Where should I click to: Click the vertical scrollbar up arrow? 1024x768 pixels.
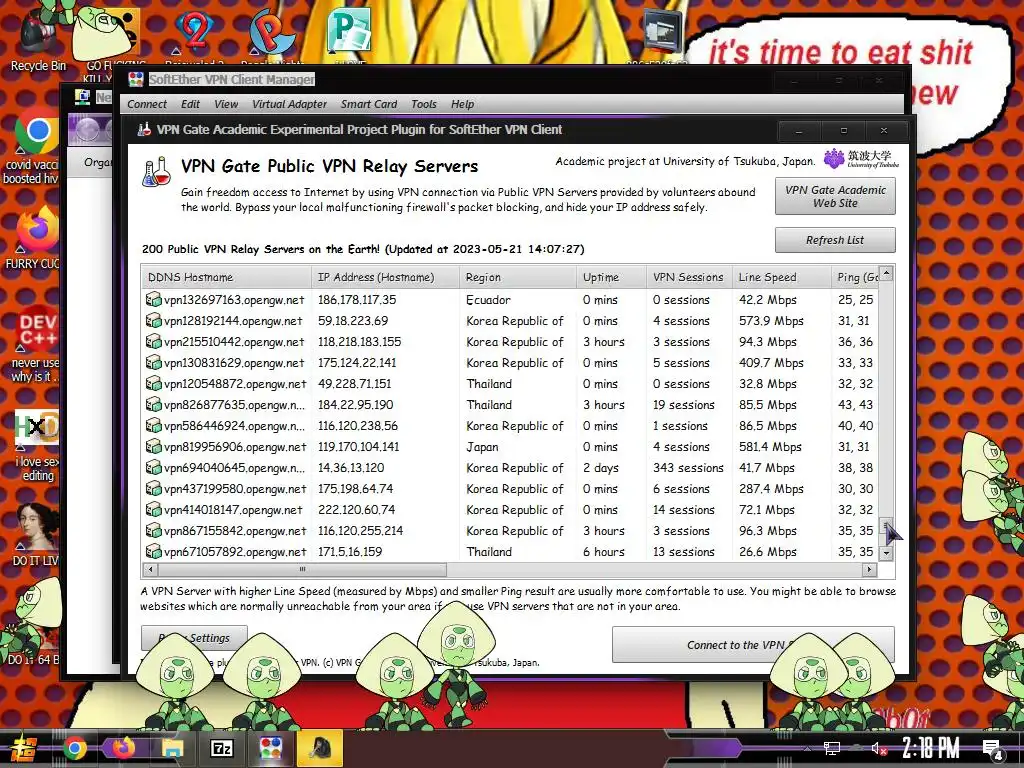click(x=886, y=273)
